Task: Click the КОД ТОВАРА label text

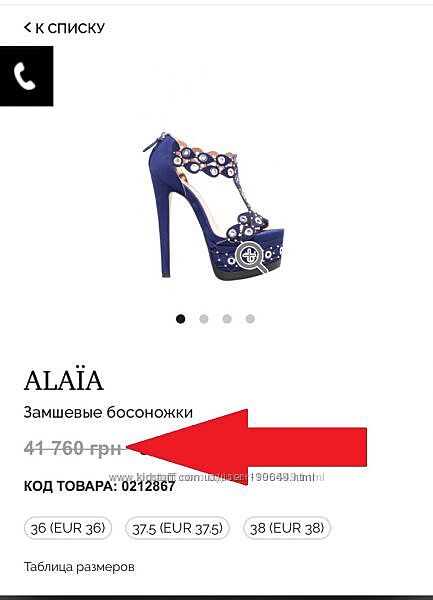Action: (70, 486)
